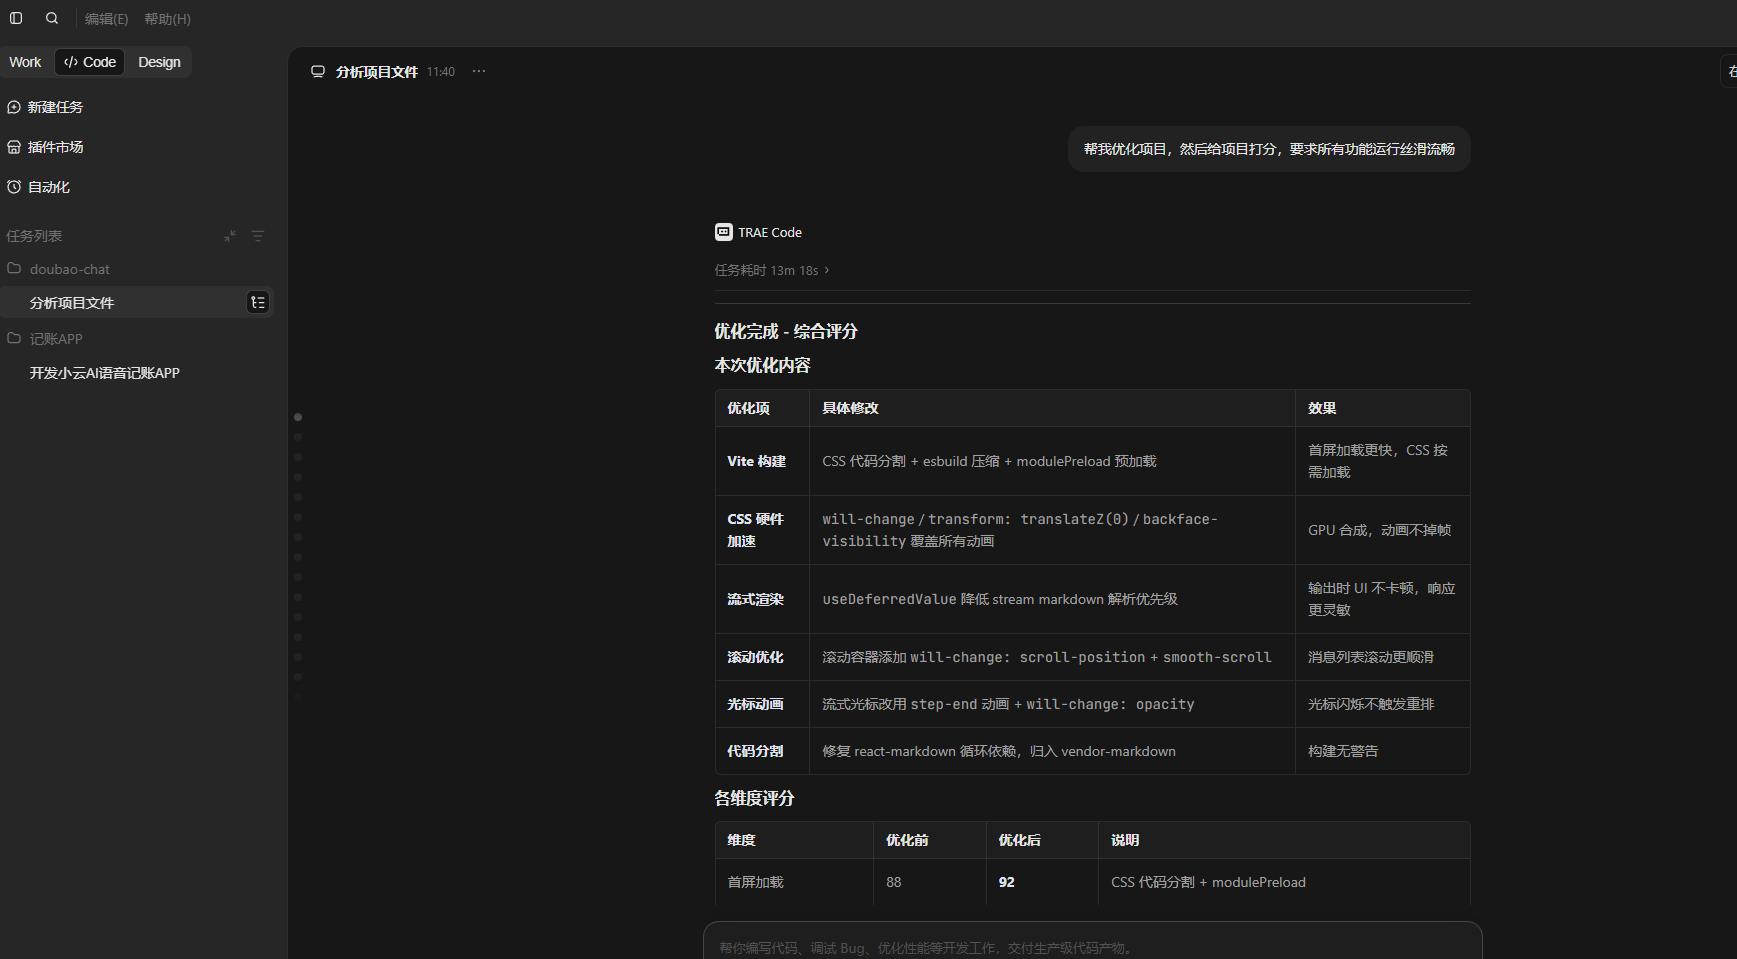
Task: Click the score 88 in 优化前 column
Action: [893, 882]
